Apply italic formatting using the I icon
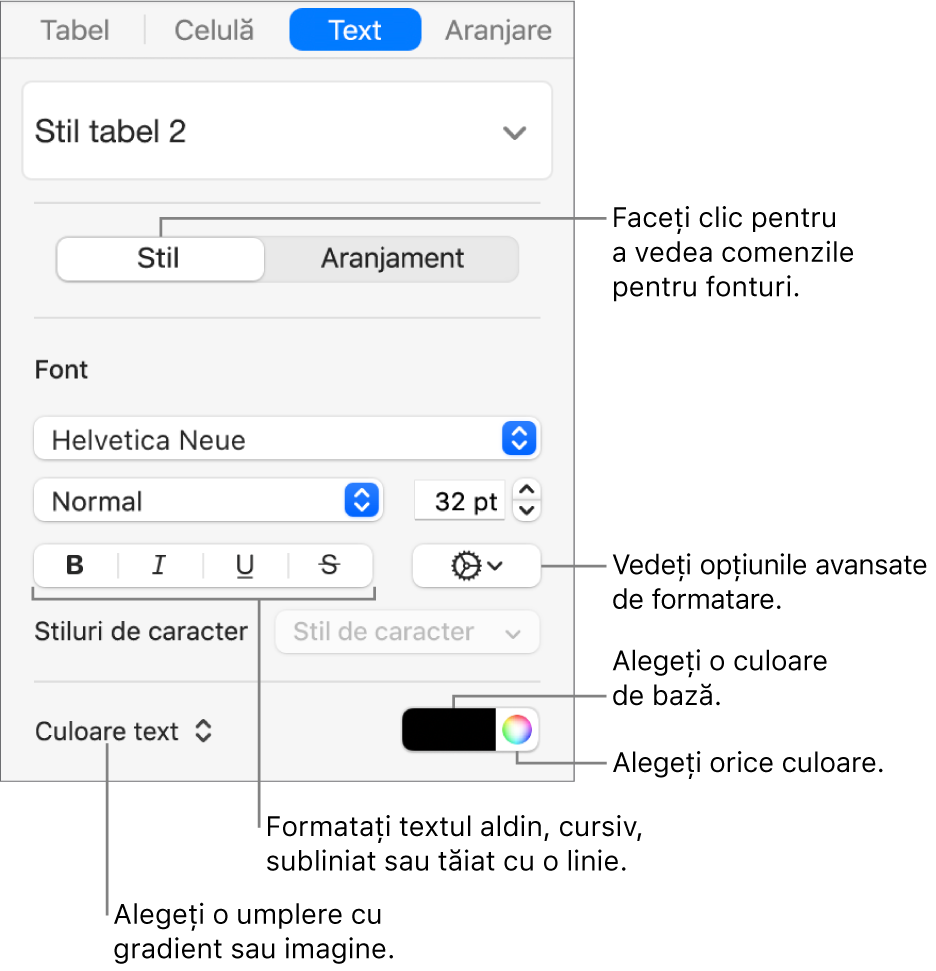This screenshot has height=971, width=936. click(159, 566)
